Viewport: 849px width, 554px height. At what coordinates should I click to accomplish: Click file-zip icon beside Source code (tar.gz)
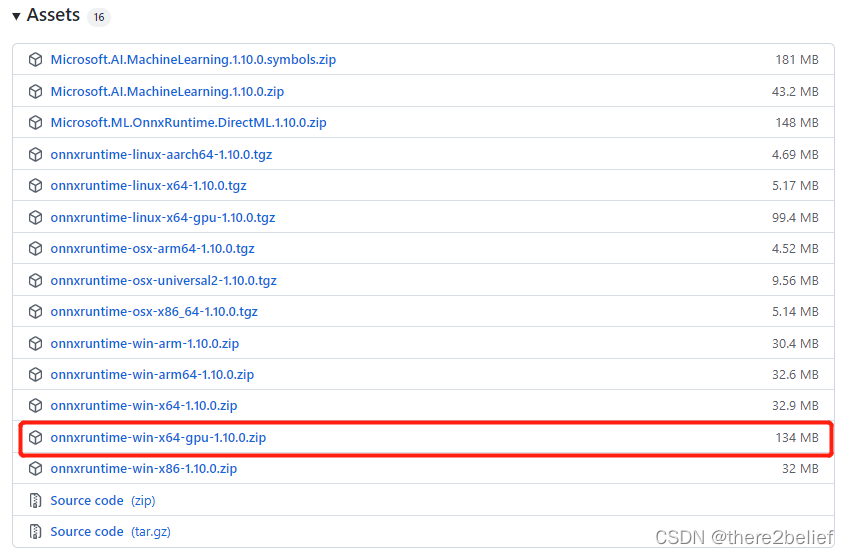35,532
